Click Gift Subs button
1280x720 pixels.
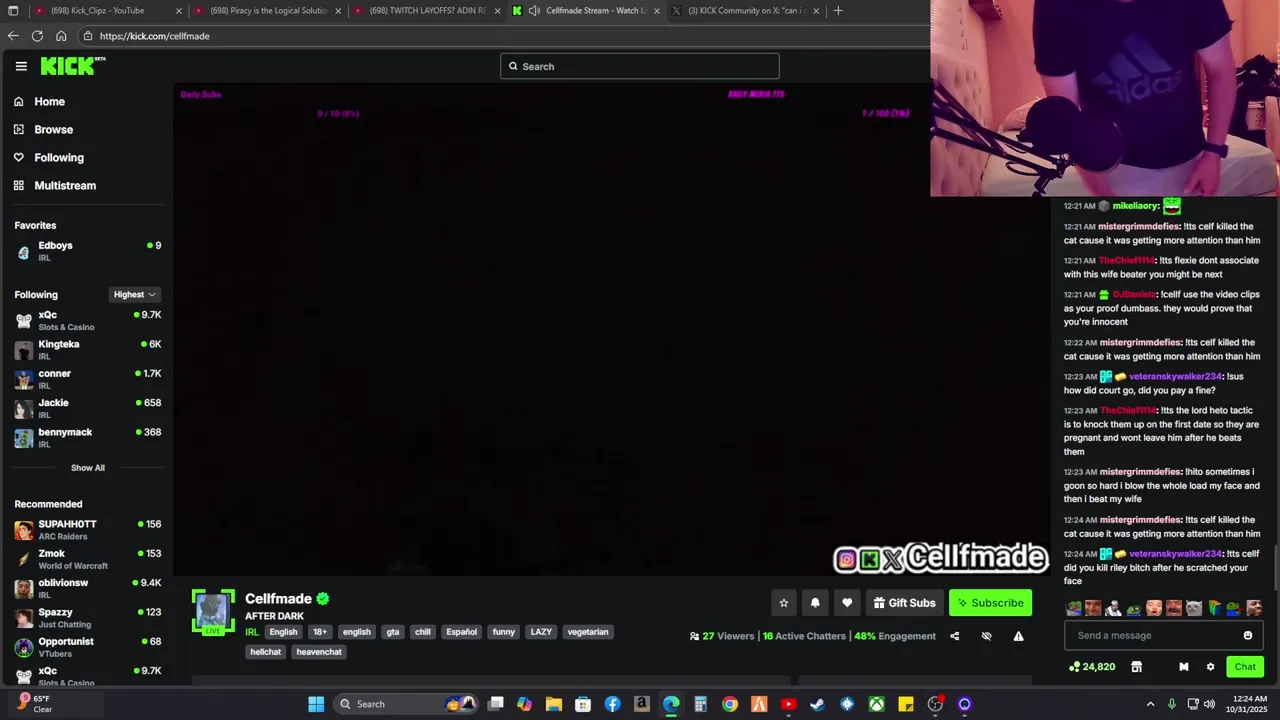click(904, 603)
